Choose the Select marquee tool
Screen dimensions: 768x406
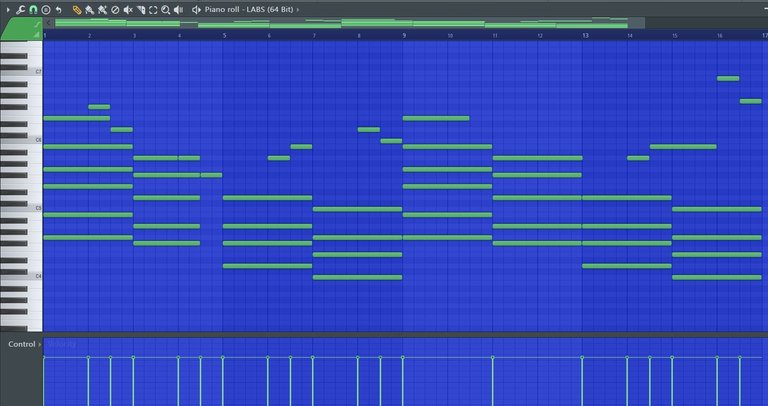tap(153, 10)
